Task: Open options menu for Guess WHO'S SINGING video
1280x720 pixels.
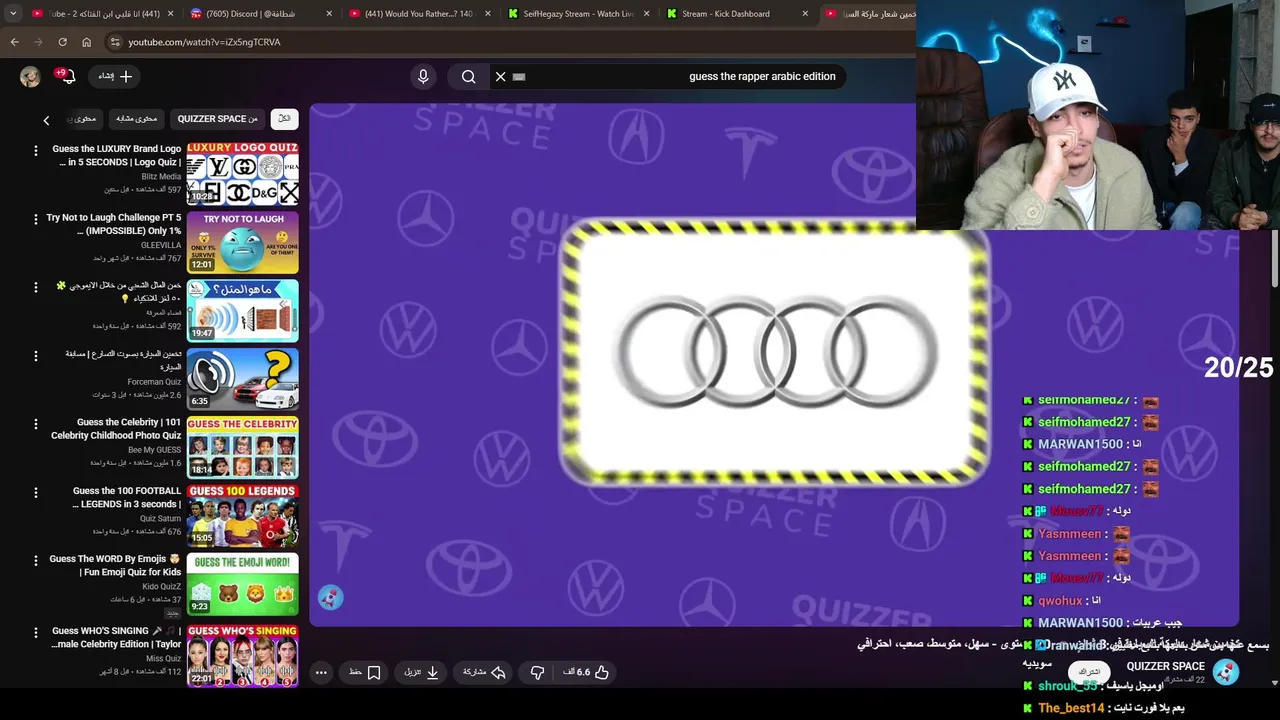Action: pos(36,632)
